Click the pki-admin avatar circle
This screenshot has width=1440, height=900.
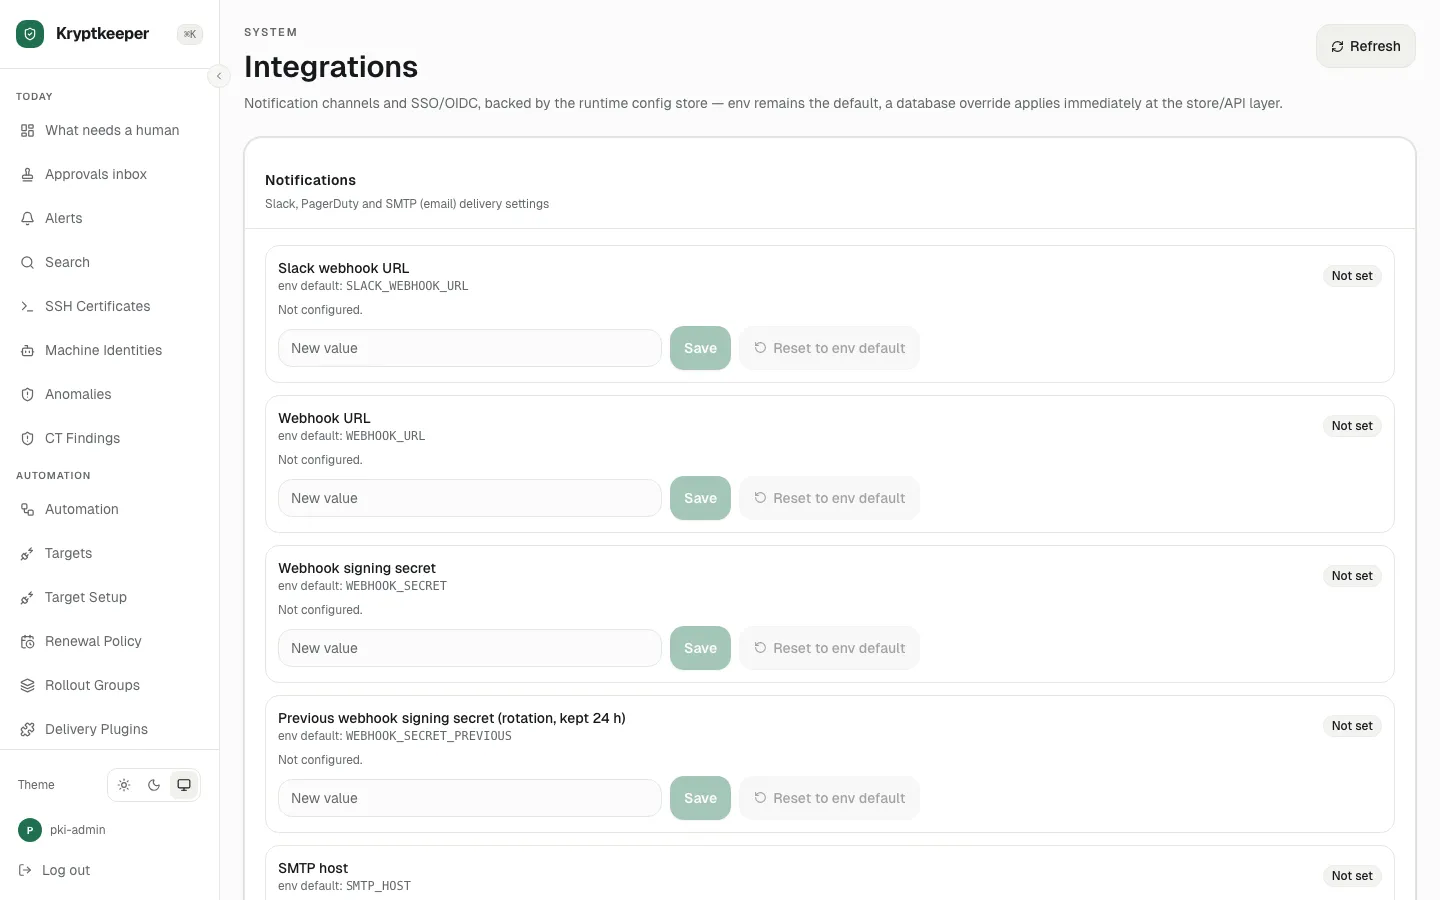[30, 830]
